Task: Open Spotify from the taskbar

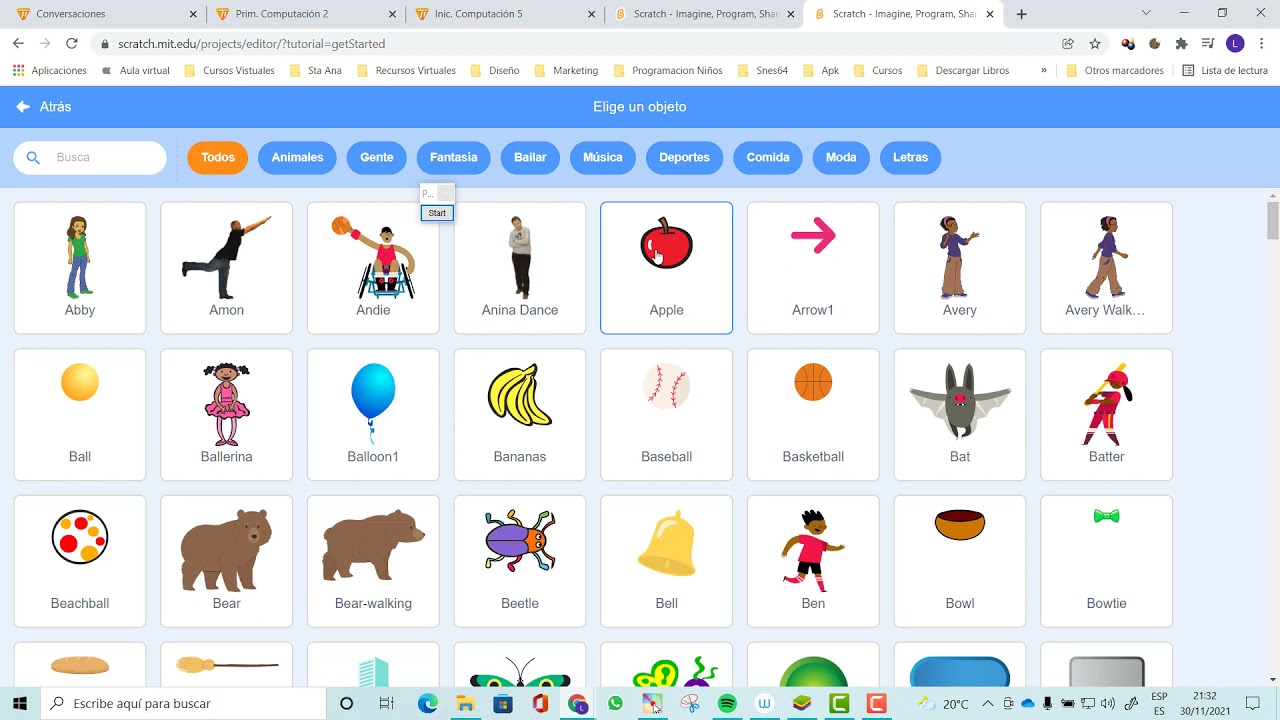Action: pos(727,704)
